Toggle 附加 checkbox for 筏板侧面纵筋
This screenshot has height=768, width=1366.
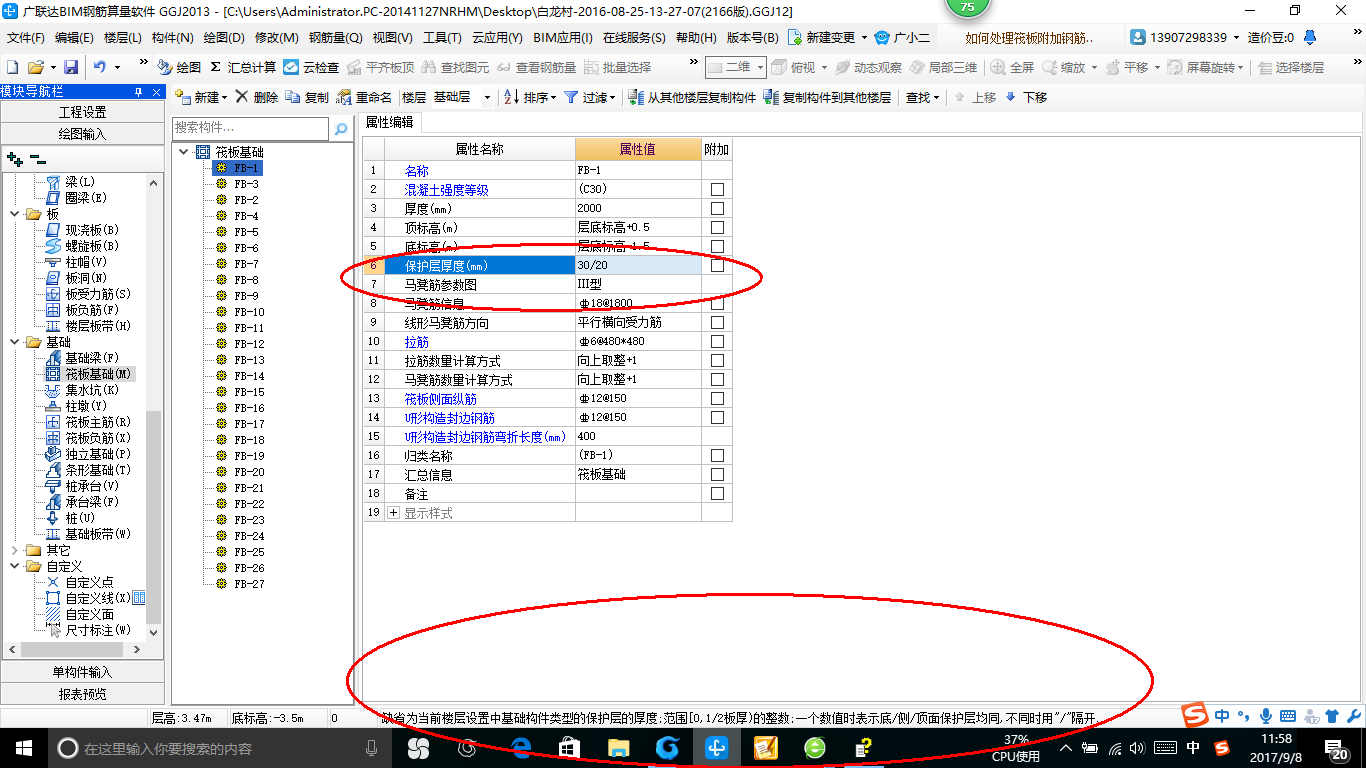click(717, 398)
